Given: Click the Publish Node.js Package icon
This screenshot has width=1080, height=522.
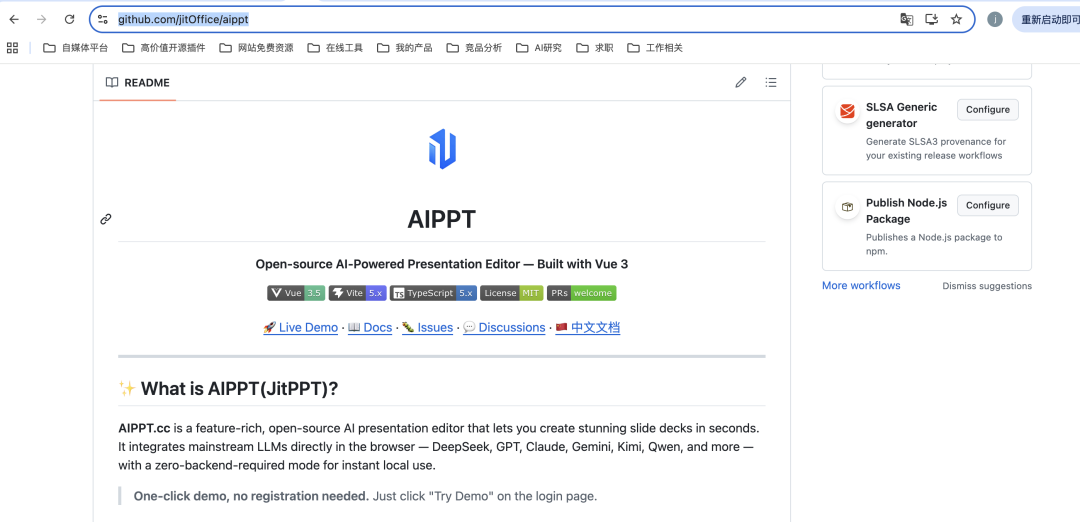Looking at the screenshot, I should [x=847, y=207].
